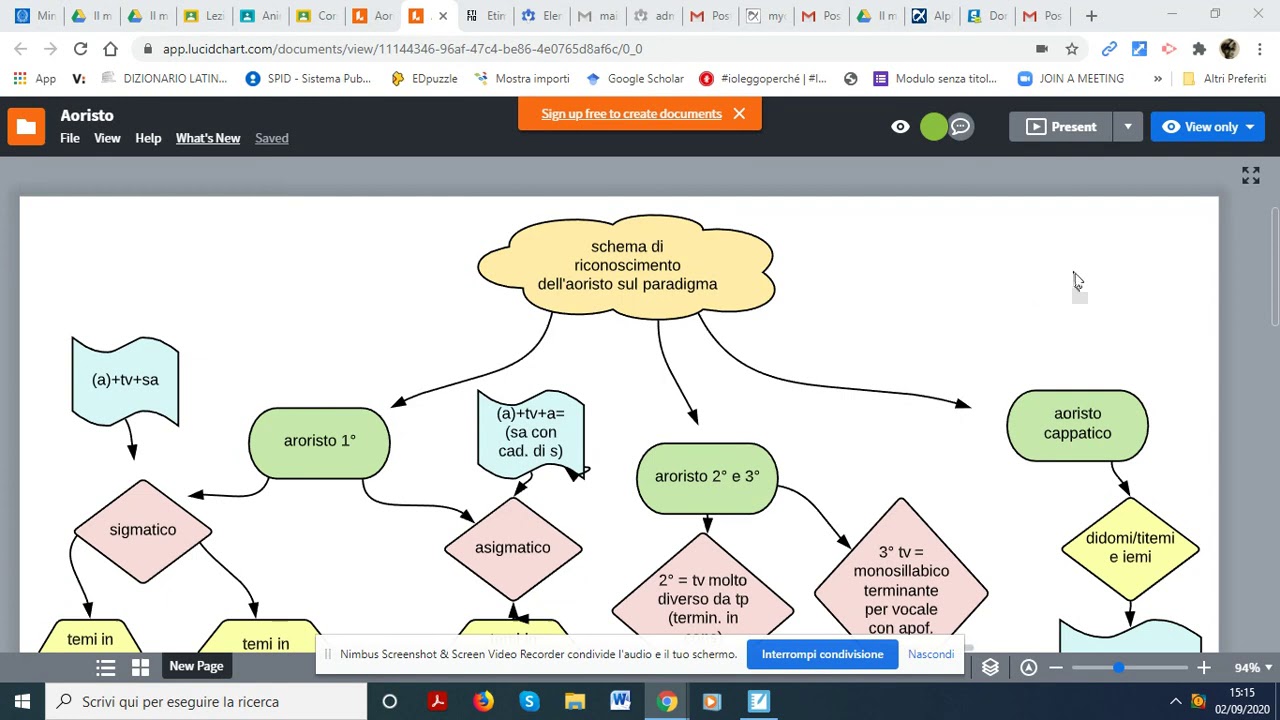Dismiss the sign up banner
This screenshot has height=720, width=1280.
(739, 114)
